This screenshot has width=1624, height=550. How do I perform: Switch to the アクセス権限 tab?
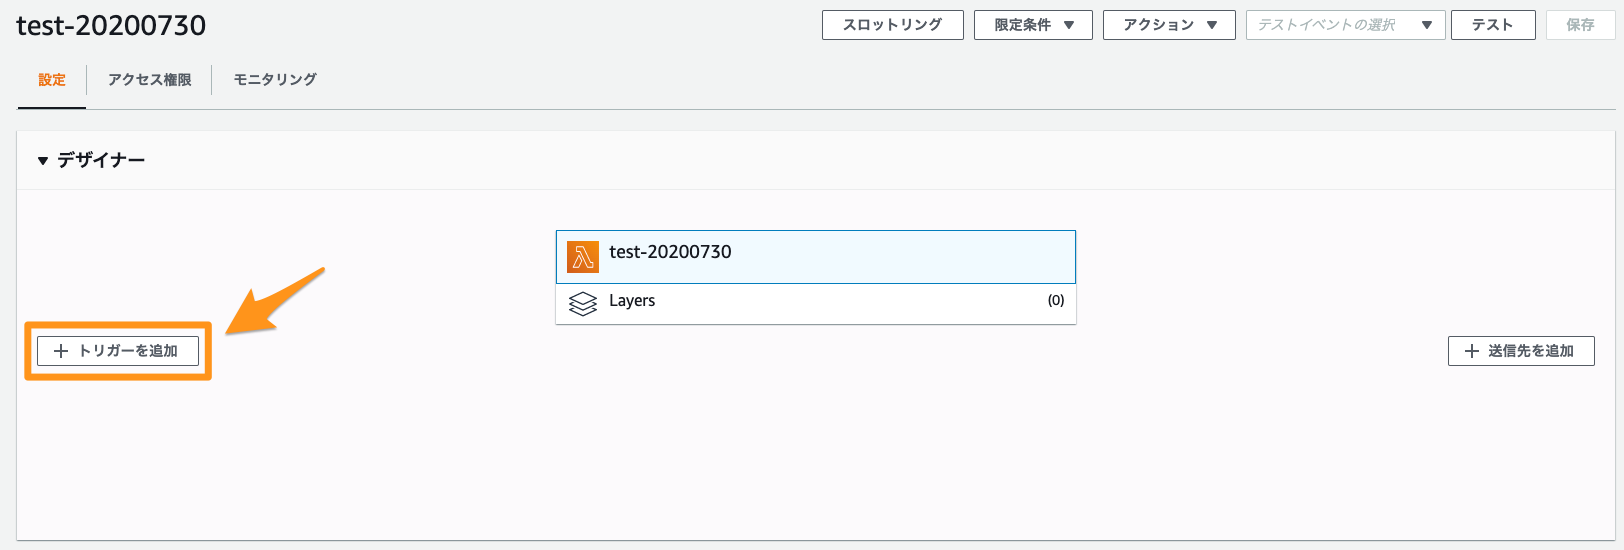pyautogui.click(x=149, y=80)
